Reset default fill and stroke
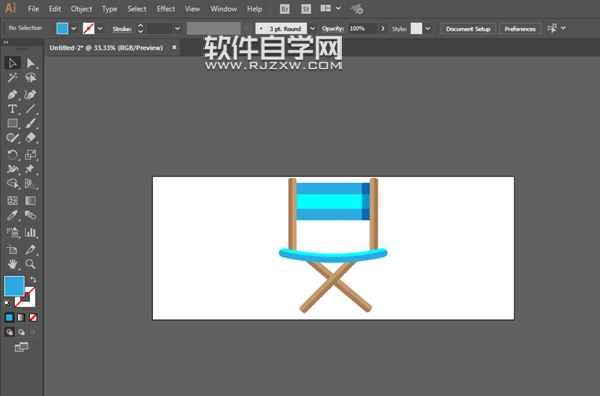600x396 pixels. pos(7,303)
